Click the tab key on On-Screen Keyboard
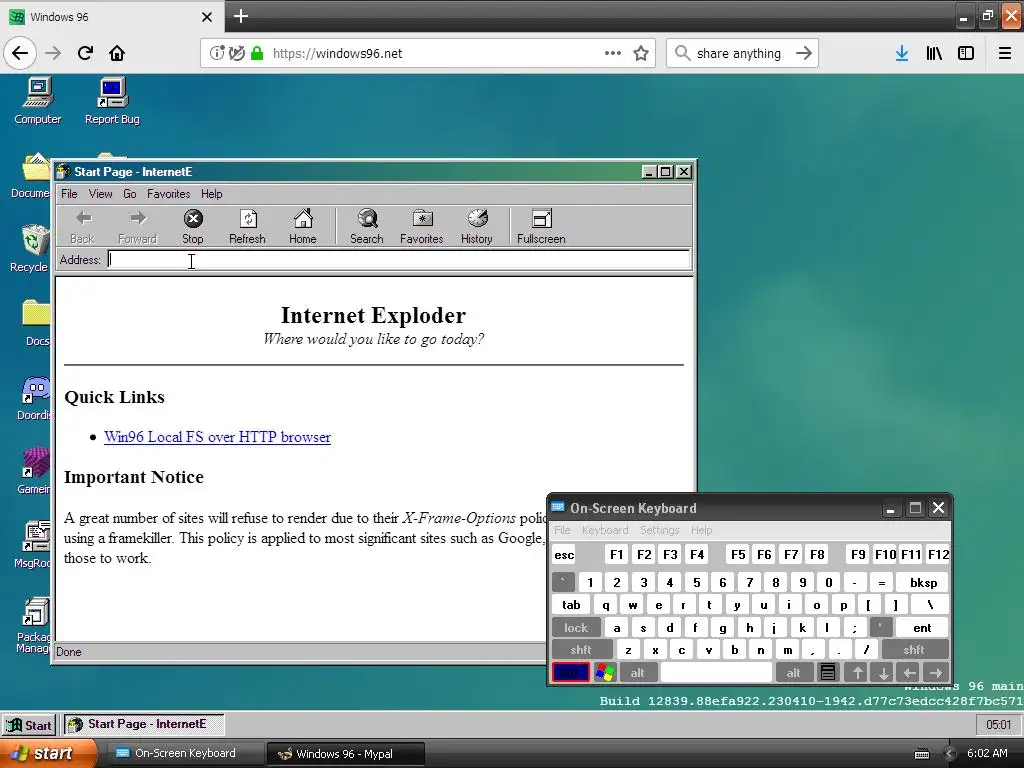Viewport: 1024px width, 768px height. [571, 605]
